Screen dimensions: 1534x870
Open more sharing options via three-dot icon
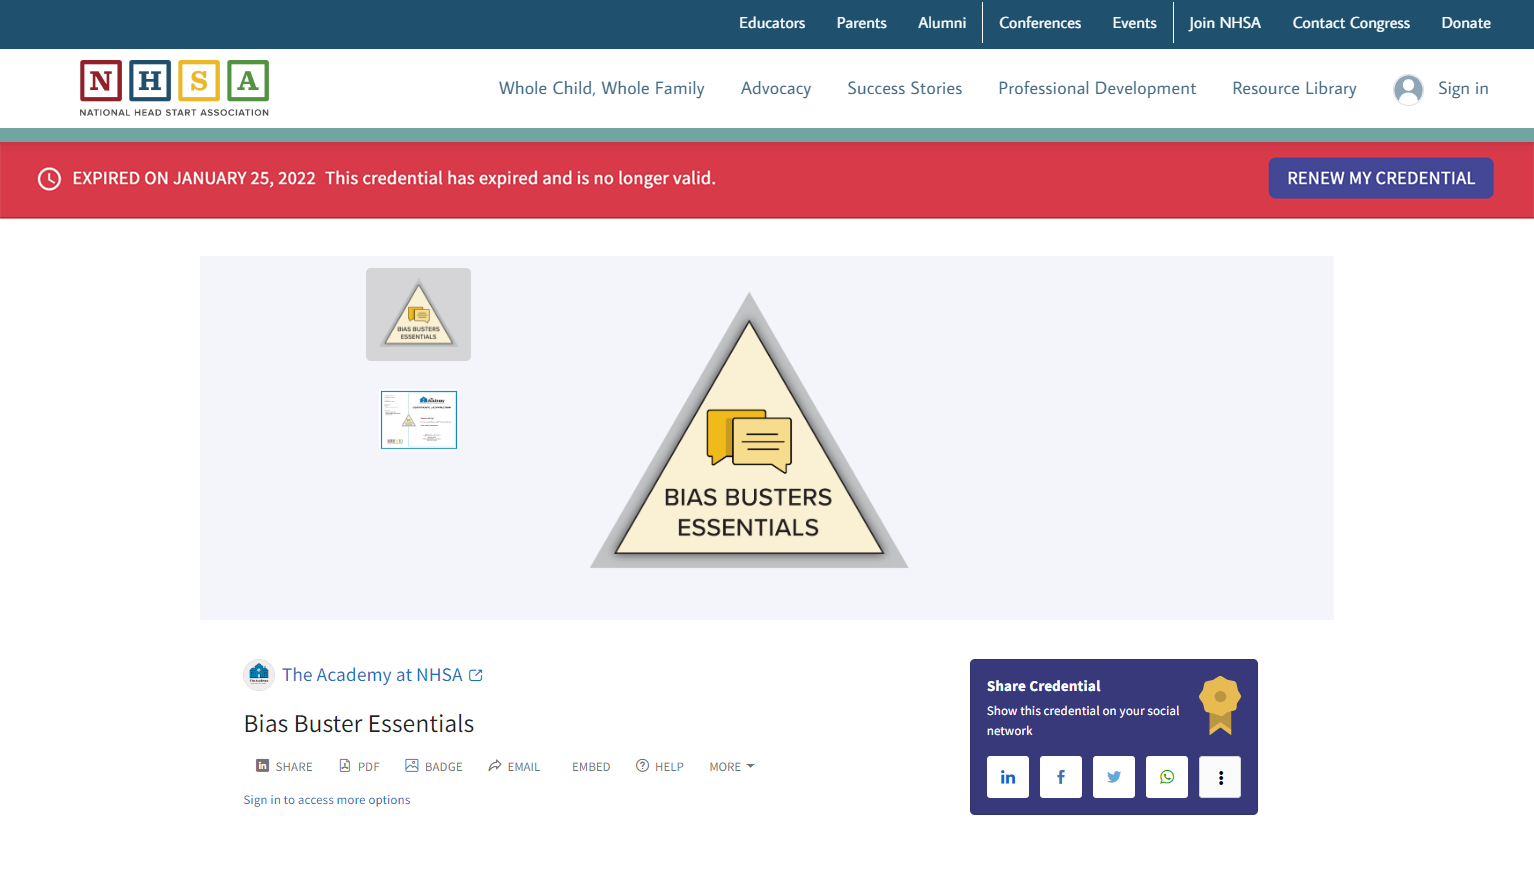(1219, 776)
